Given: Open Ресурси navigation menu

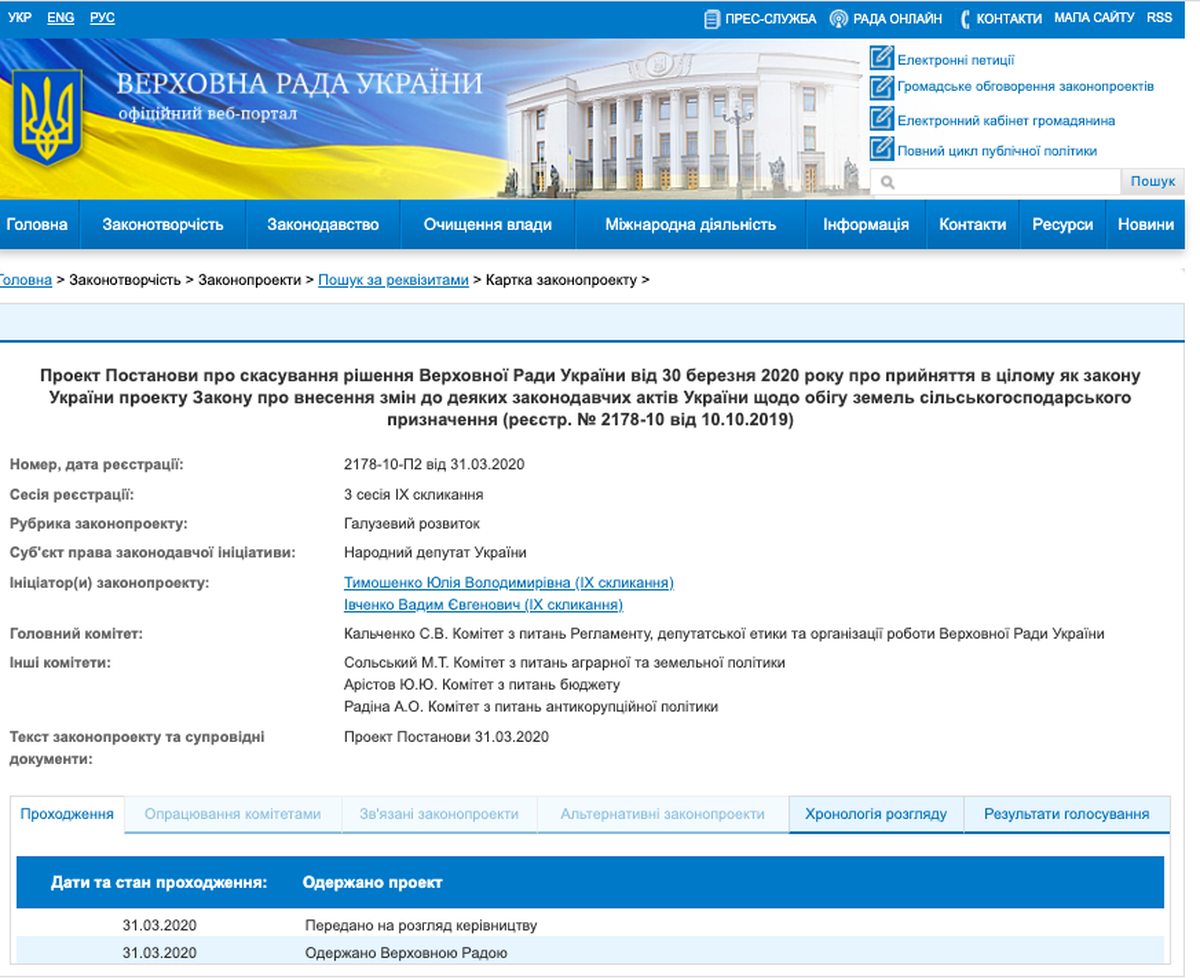Looking at the screenshot, I should coord(1063,224).
